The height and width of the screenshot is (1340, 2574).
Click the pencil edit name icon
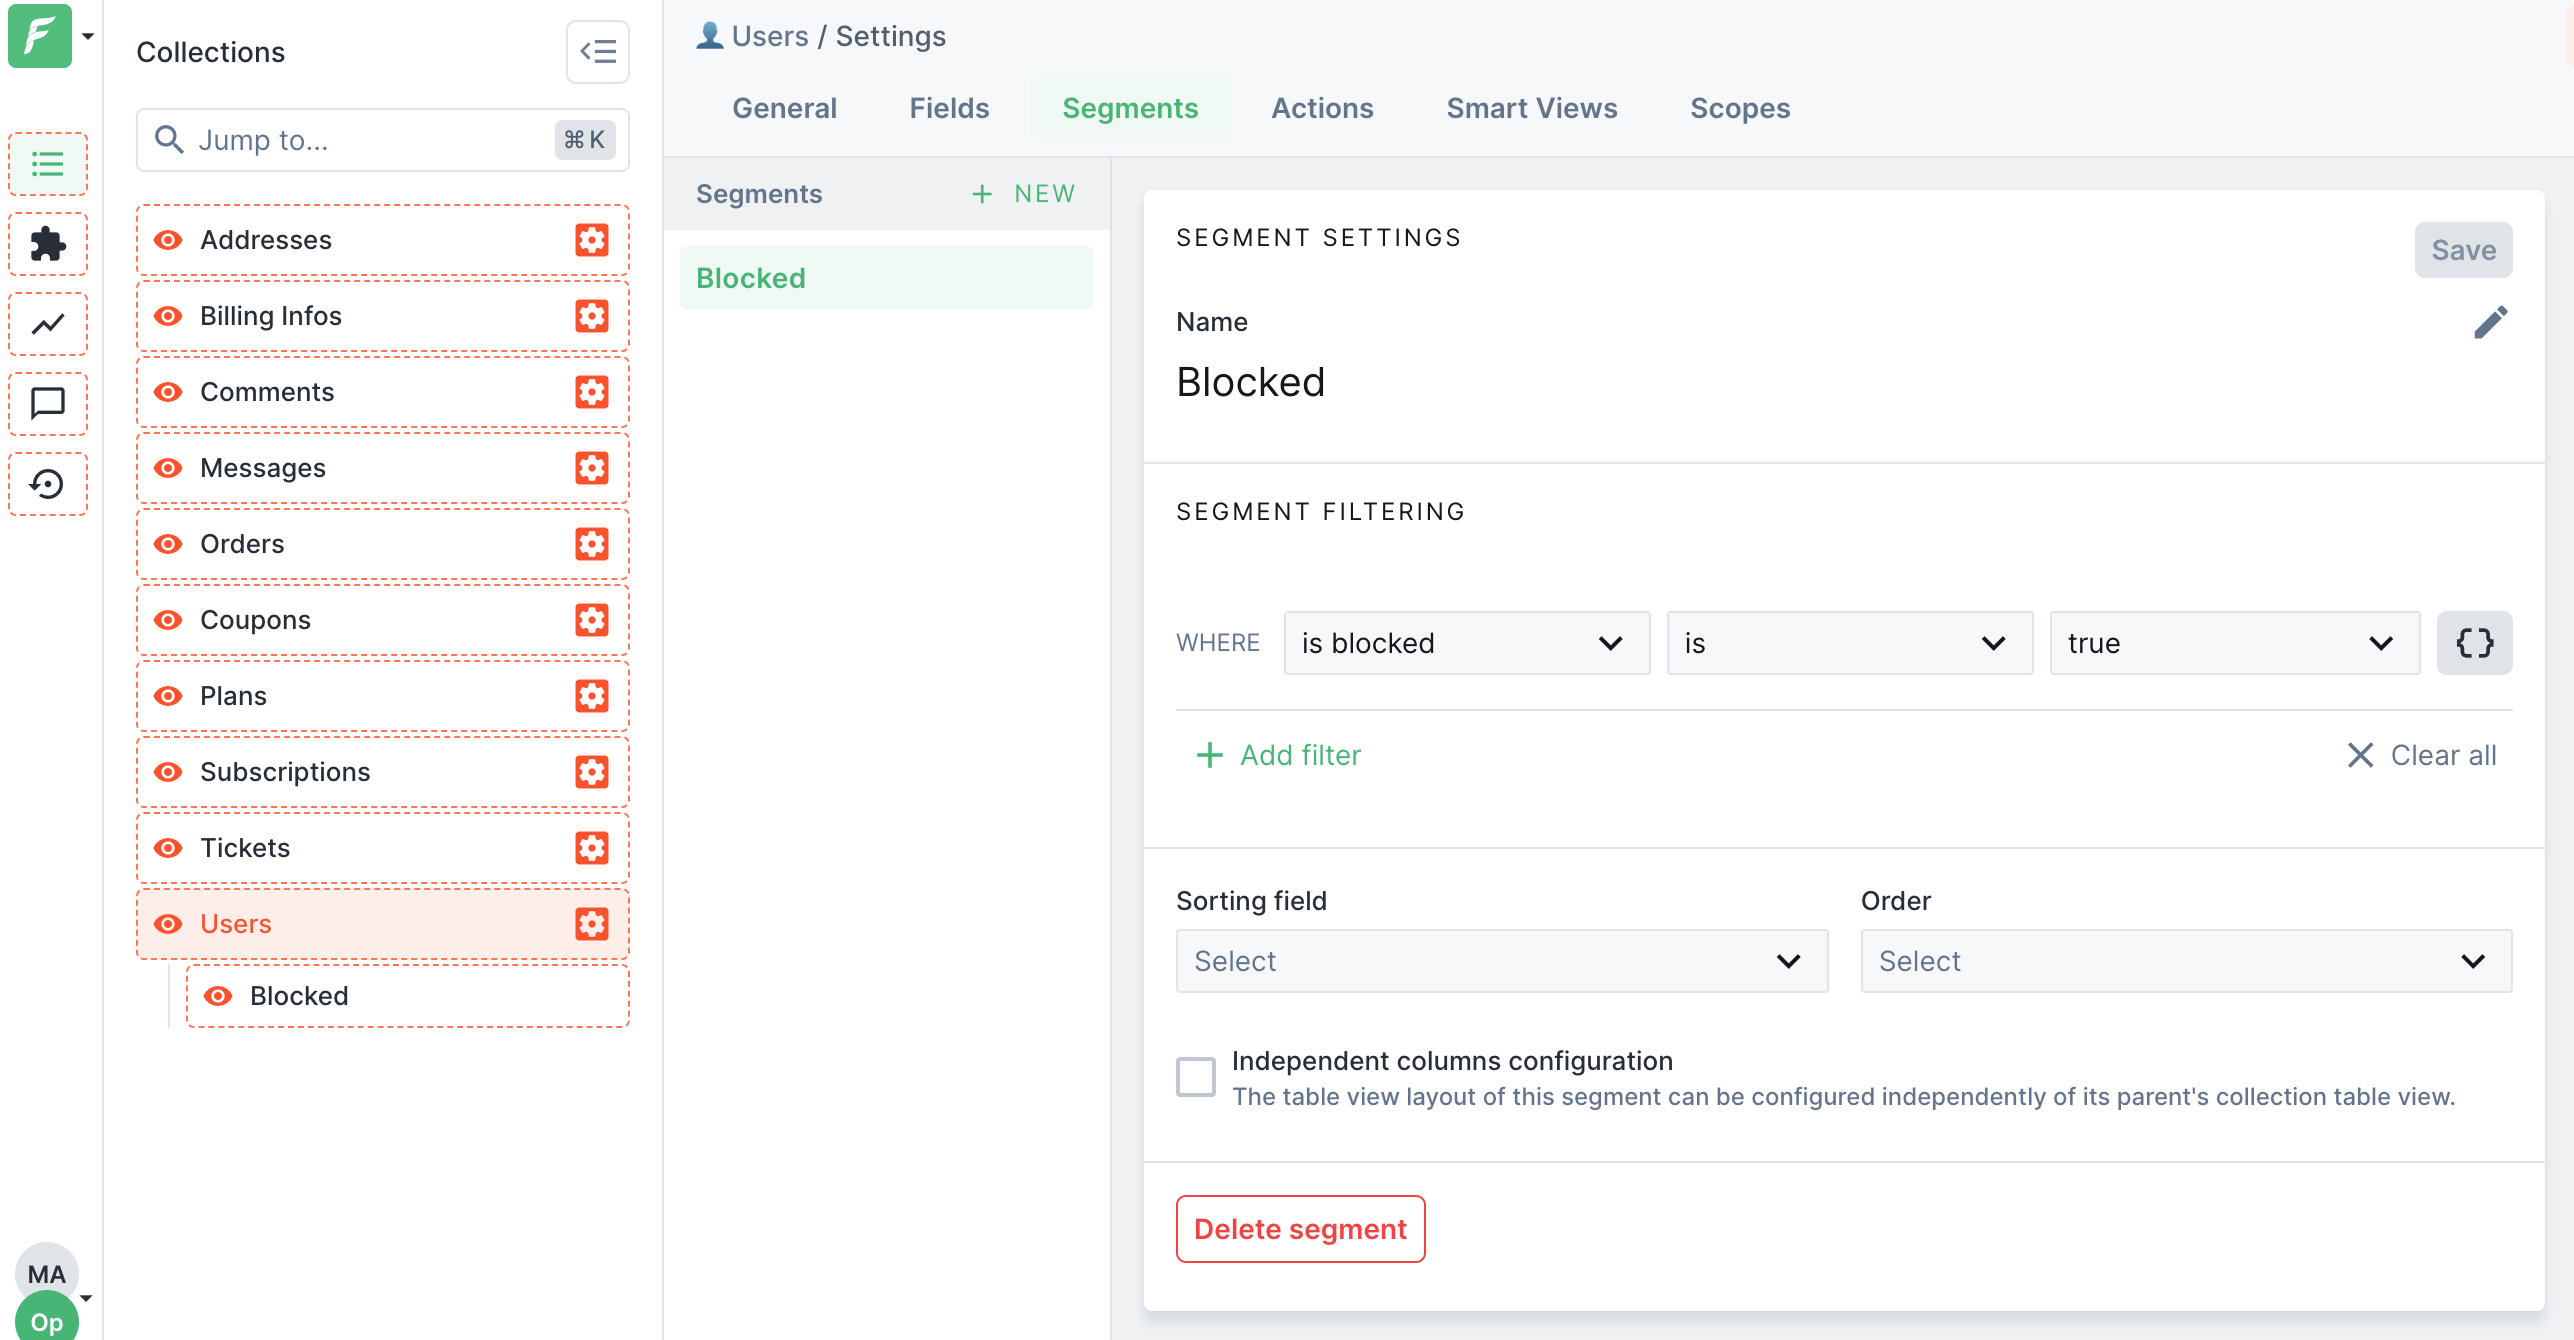click(x=2490, y=322)
